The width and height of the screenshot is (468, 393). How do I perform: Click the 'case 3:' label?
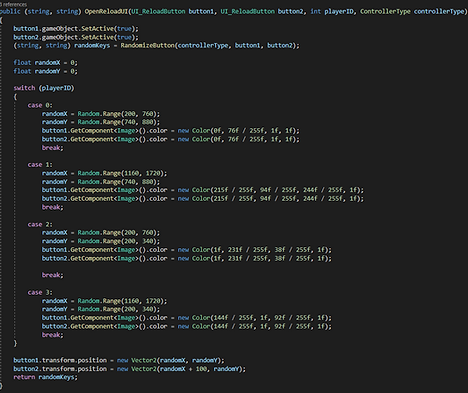[x=40, y=292]
